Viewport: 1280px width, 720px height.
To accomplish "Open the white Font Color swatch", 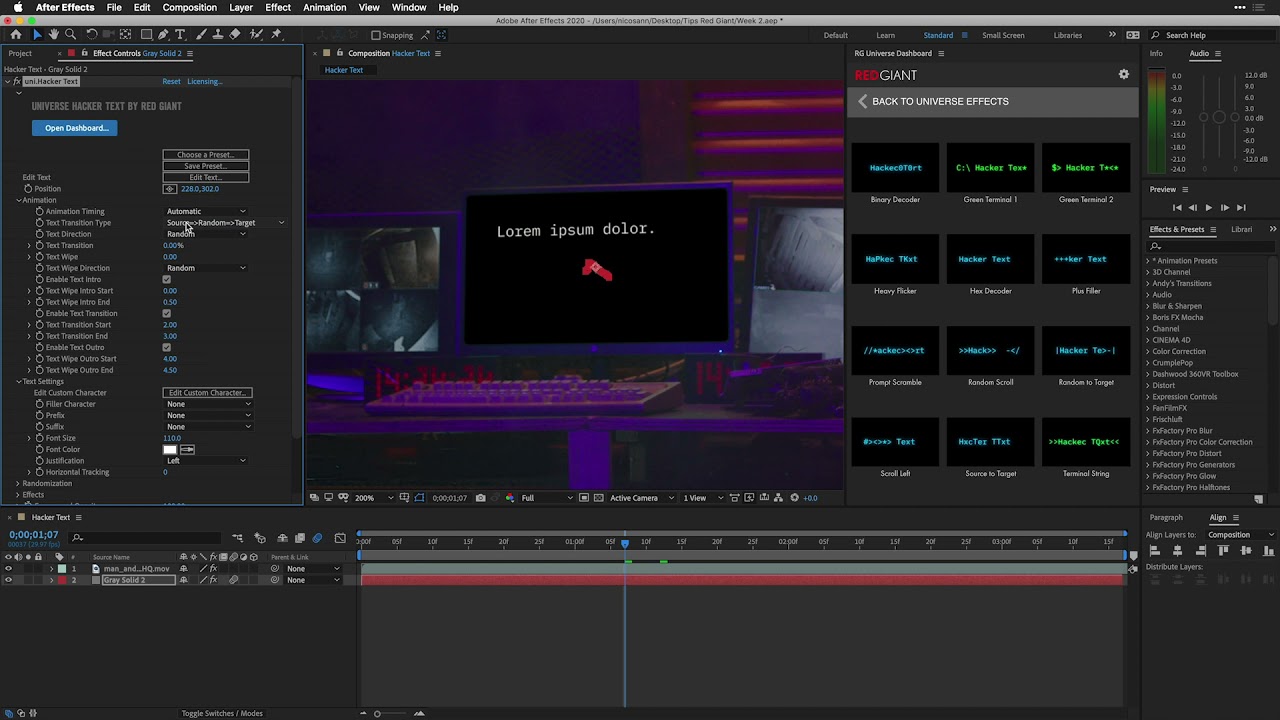I will pyautogui.click(x=170, y=450).
